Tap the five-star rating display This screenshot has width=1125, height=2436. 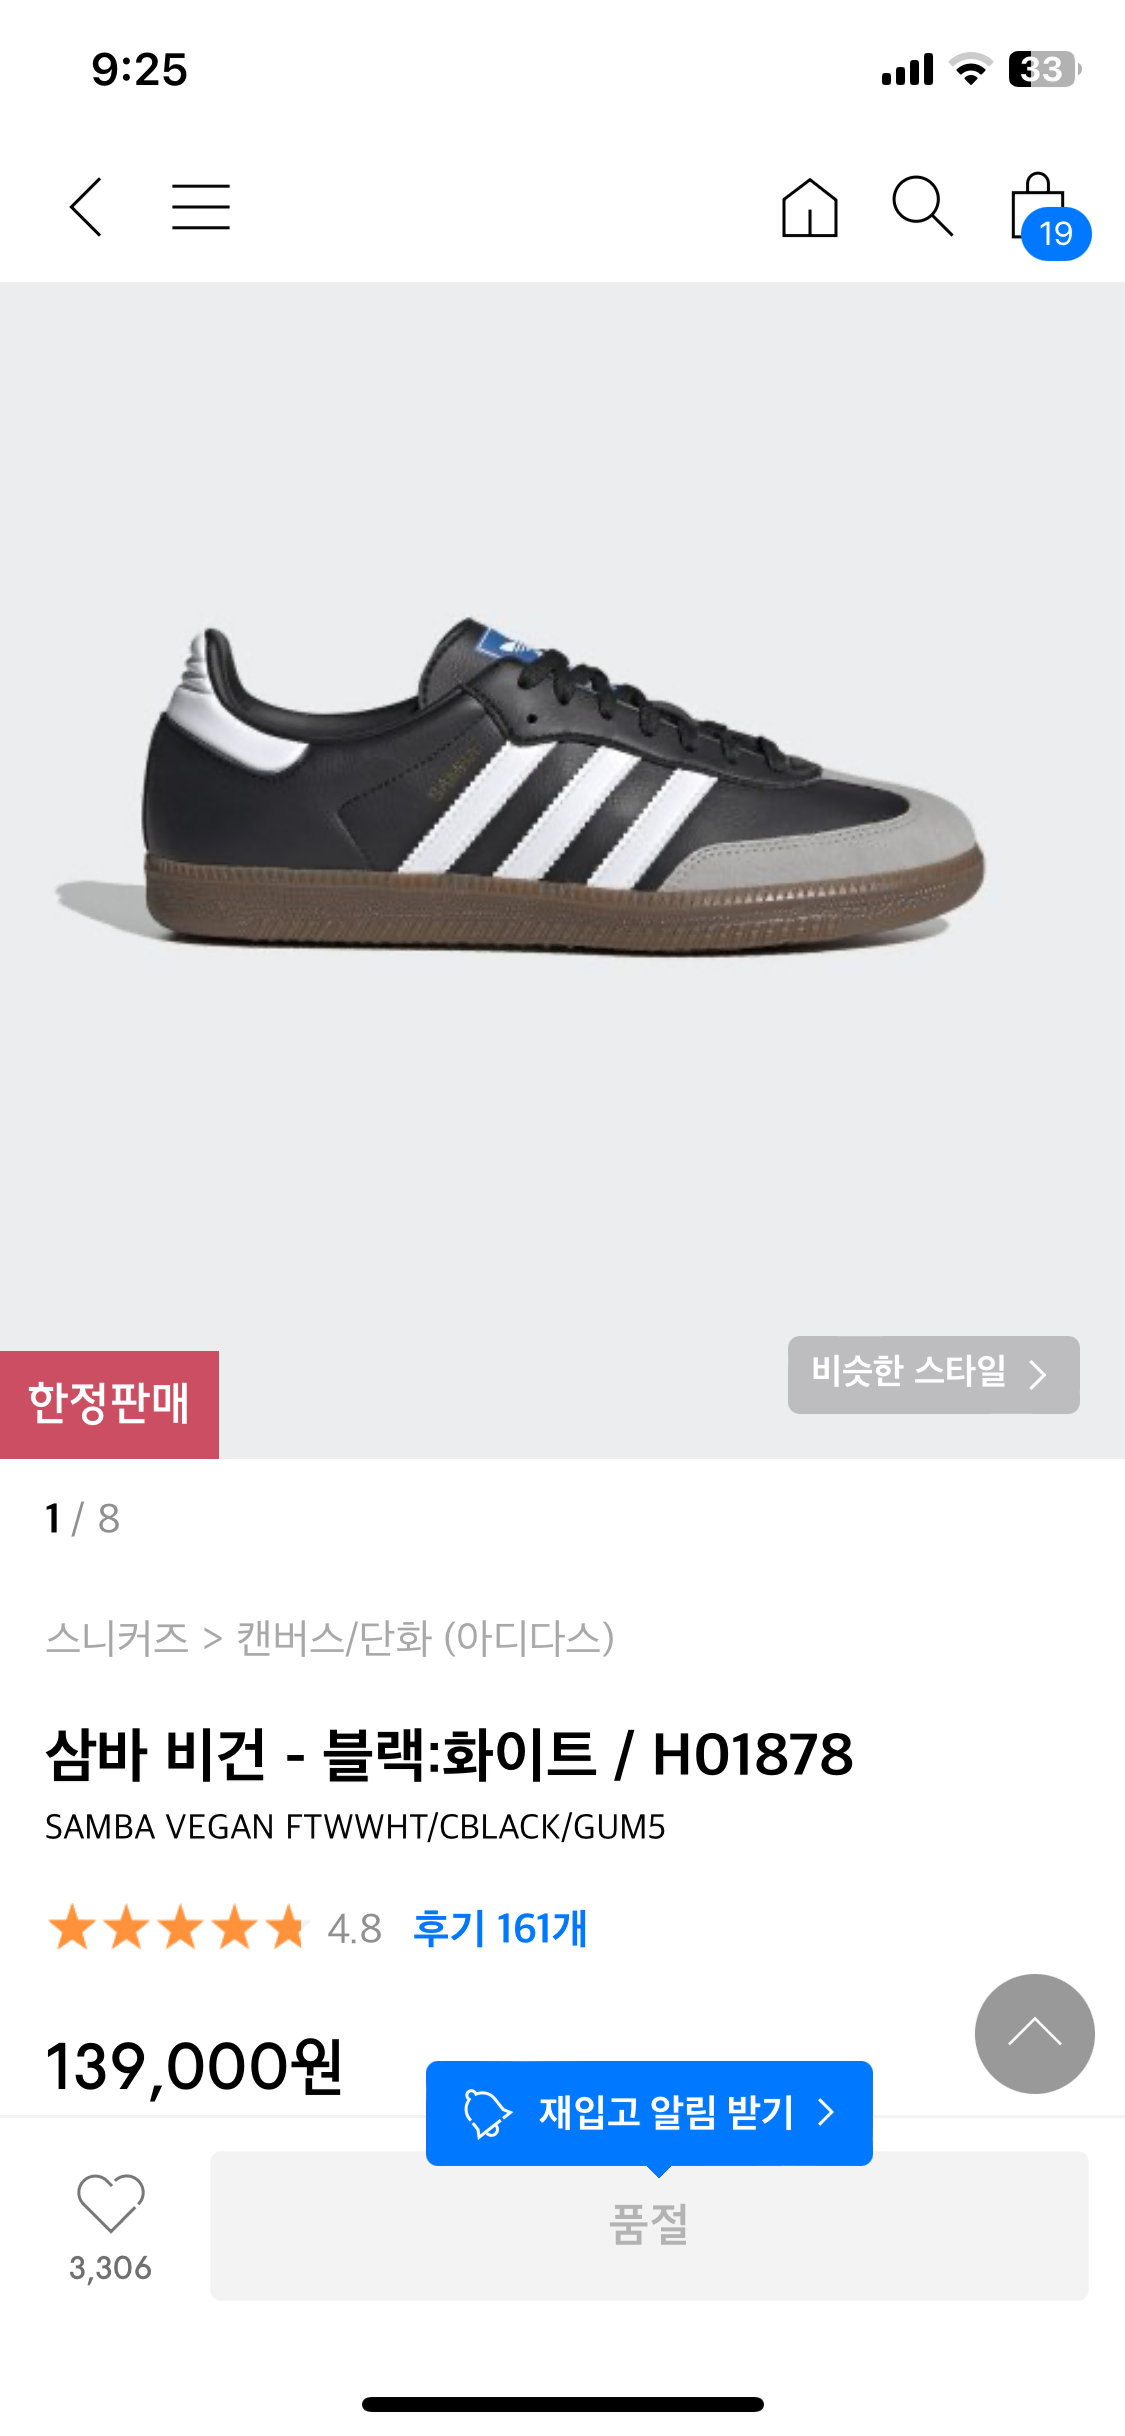177,1928
